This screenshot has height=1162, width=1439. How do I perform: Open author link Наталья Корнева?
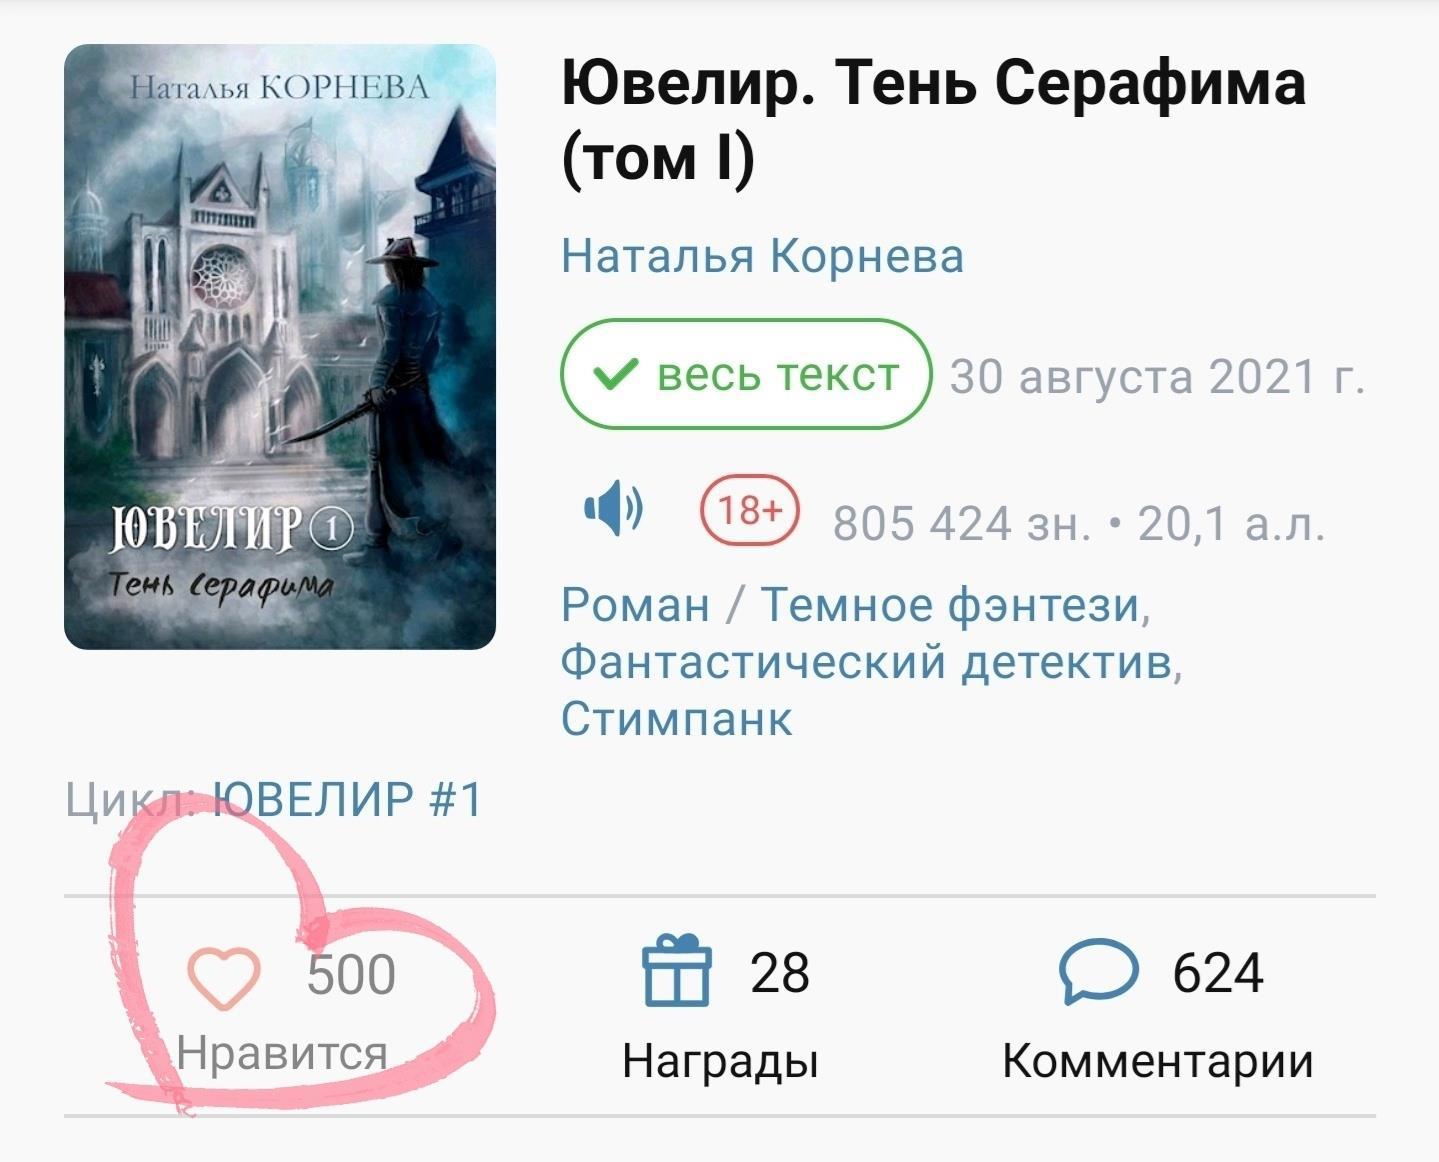click(x=762, y=256)
